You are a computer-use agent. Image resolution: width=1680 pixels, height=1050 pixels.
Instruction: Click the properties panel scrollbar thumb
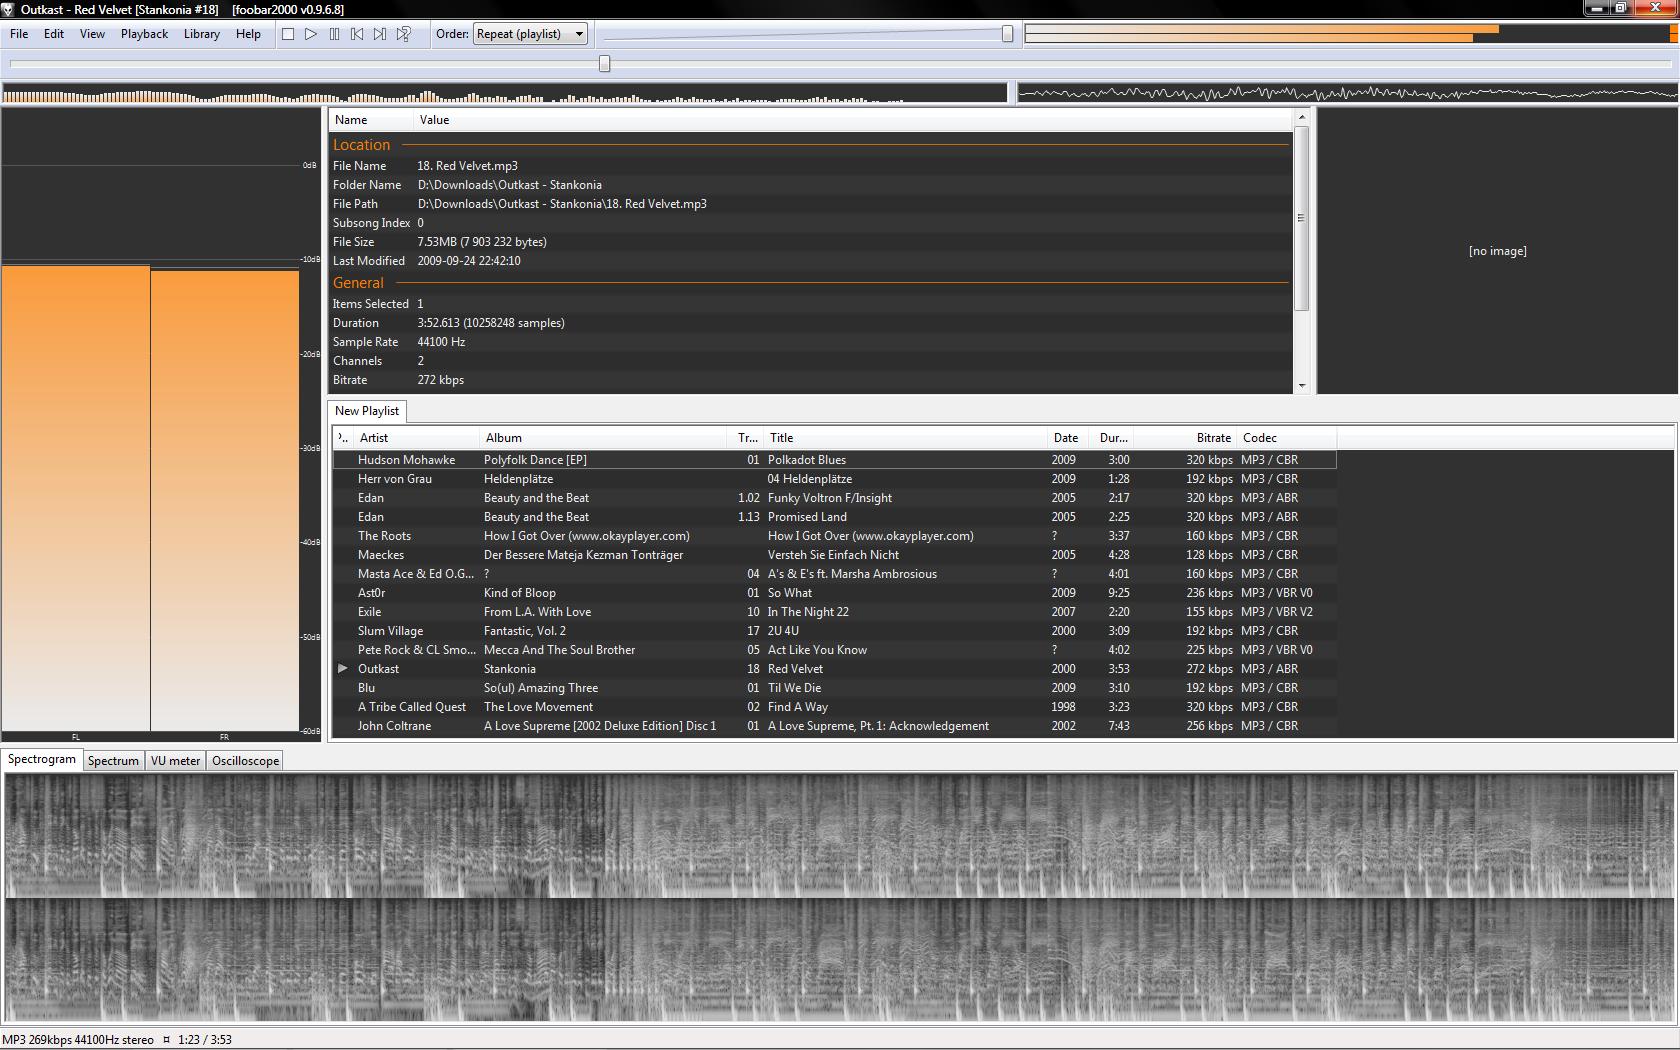[1301, 218]
